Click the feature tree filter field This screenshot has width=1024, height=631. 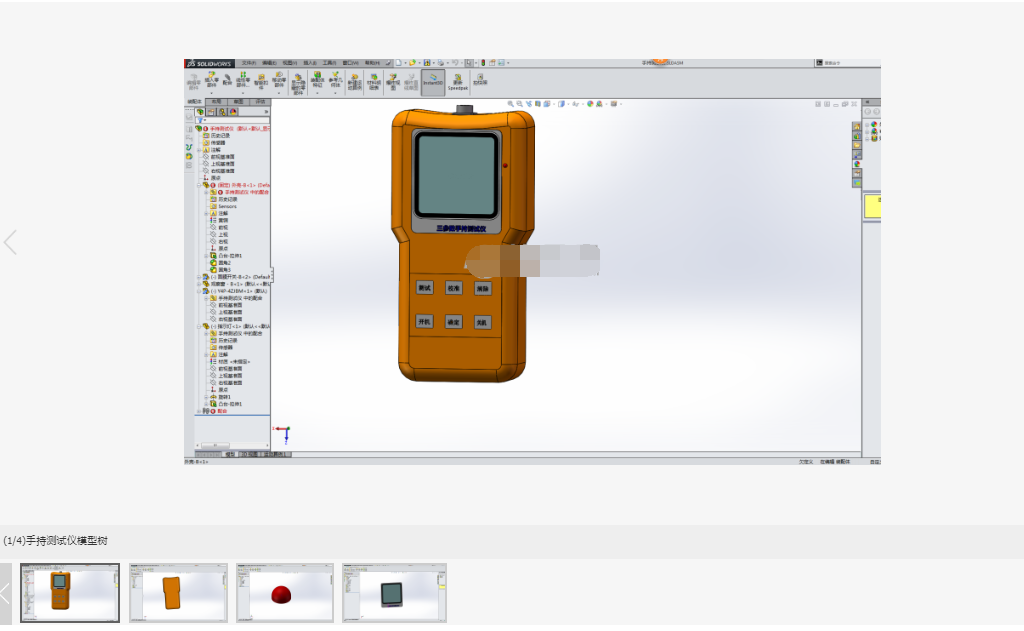pos(233,120)
